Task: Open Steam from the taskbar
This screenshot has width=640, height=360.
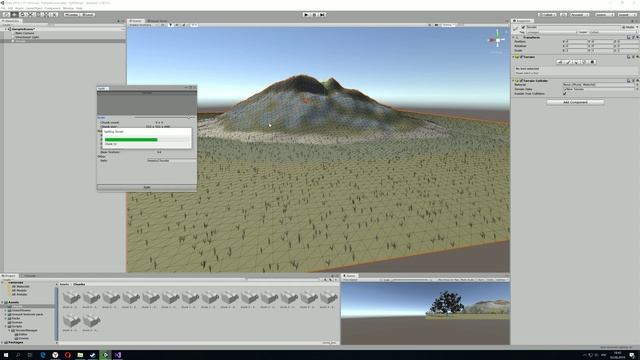Action: pos(93,355)
